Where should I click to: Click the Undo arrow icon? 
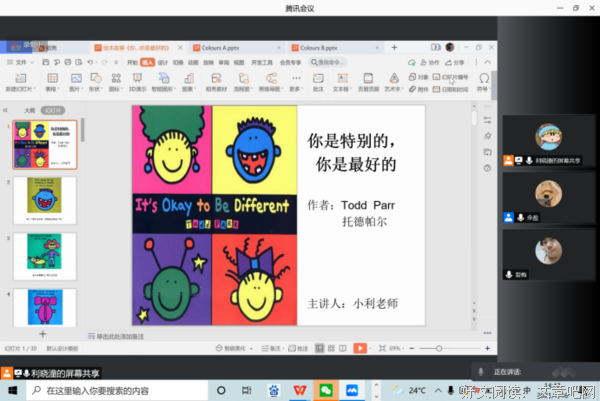[x=90, y=62]
